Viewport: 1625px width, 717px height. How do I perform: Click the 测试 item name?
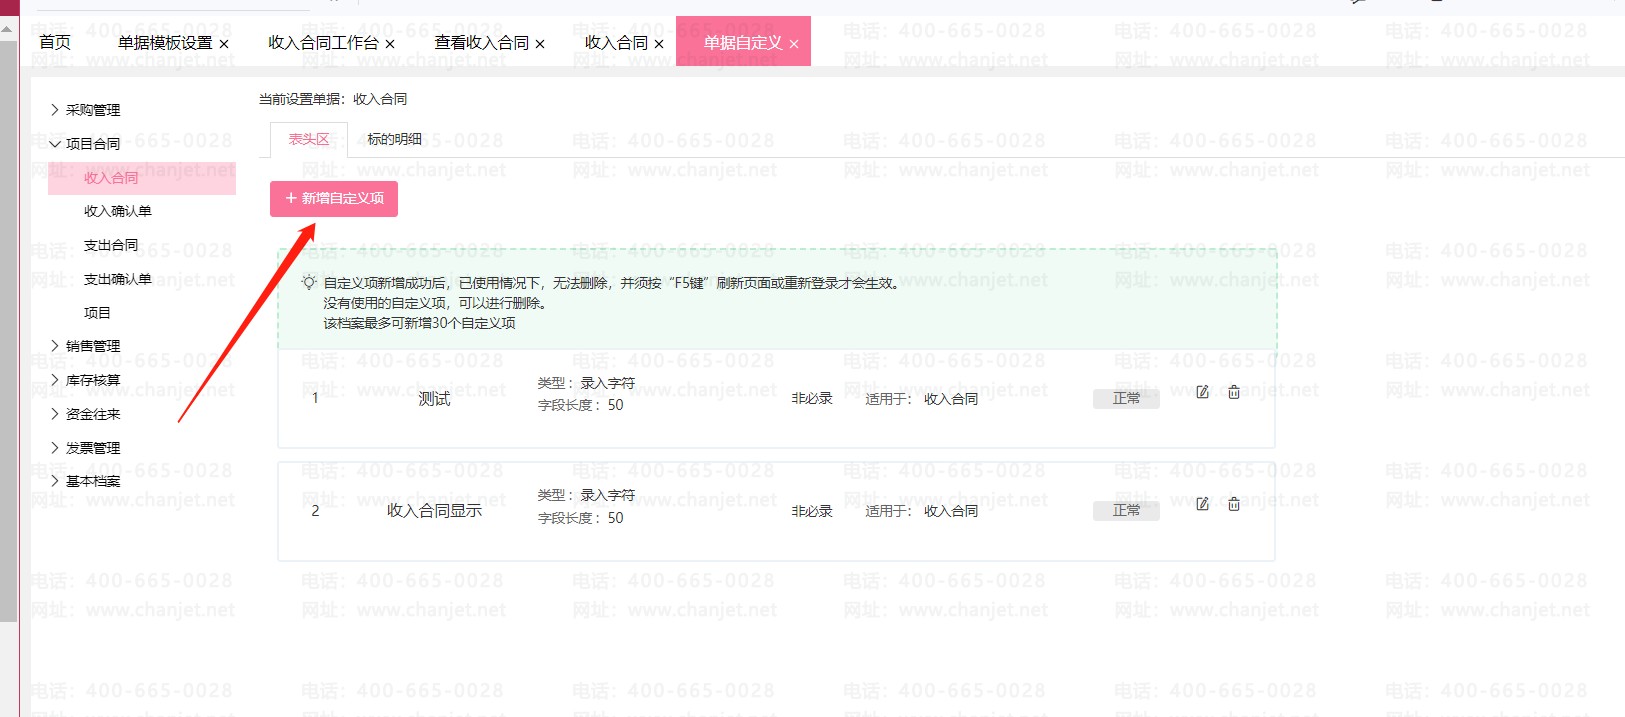[434, 399]
